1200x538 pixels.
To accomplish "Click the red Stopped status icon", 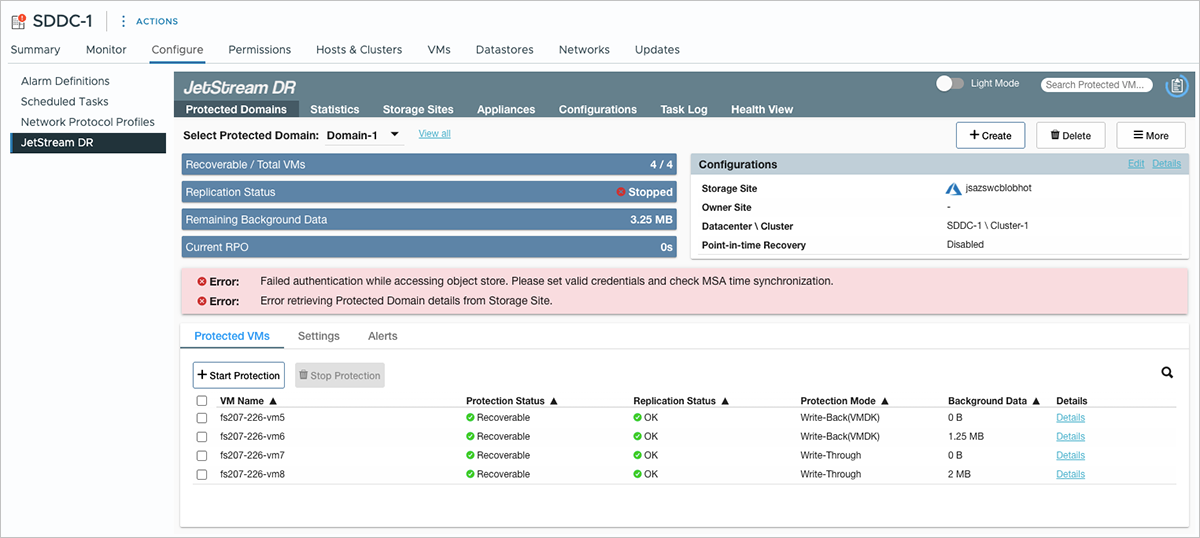I will point(621,192).
